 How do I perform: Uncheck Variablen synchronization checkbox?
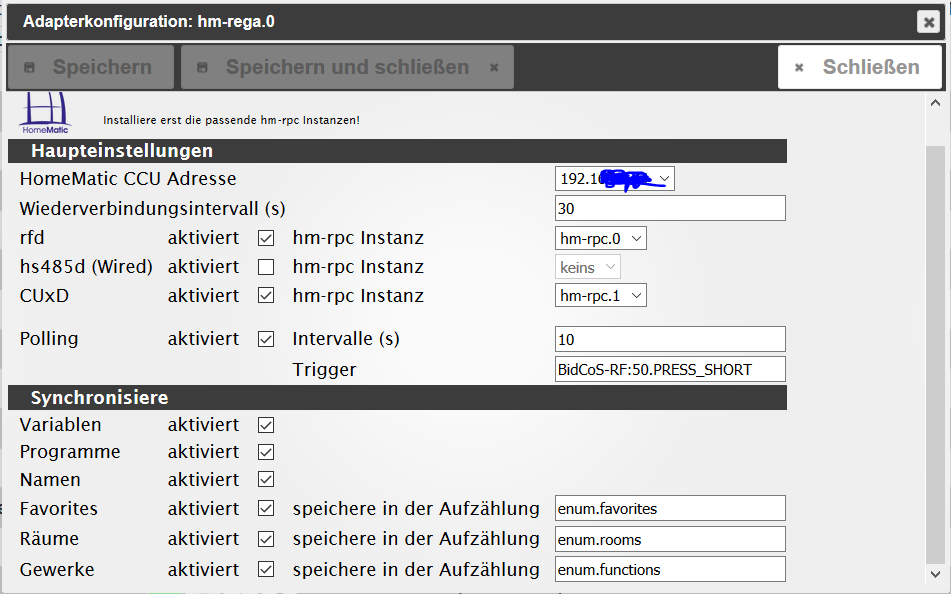click(266, 425)
